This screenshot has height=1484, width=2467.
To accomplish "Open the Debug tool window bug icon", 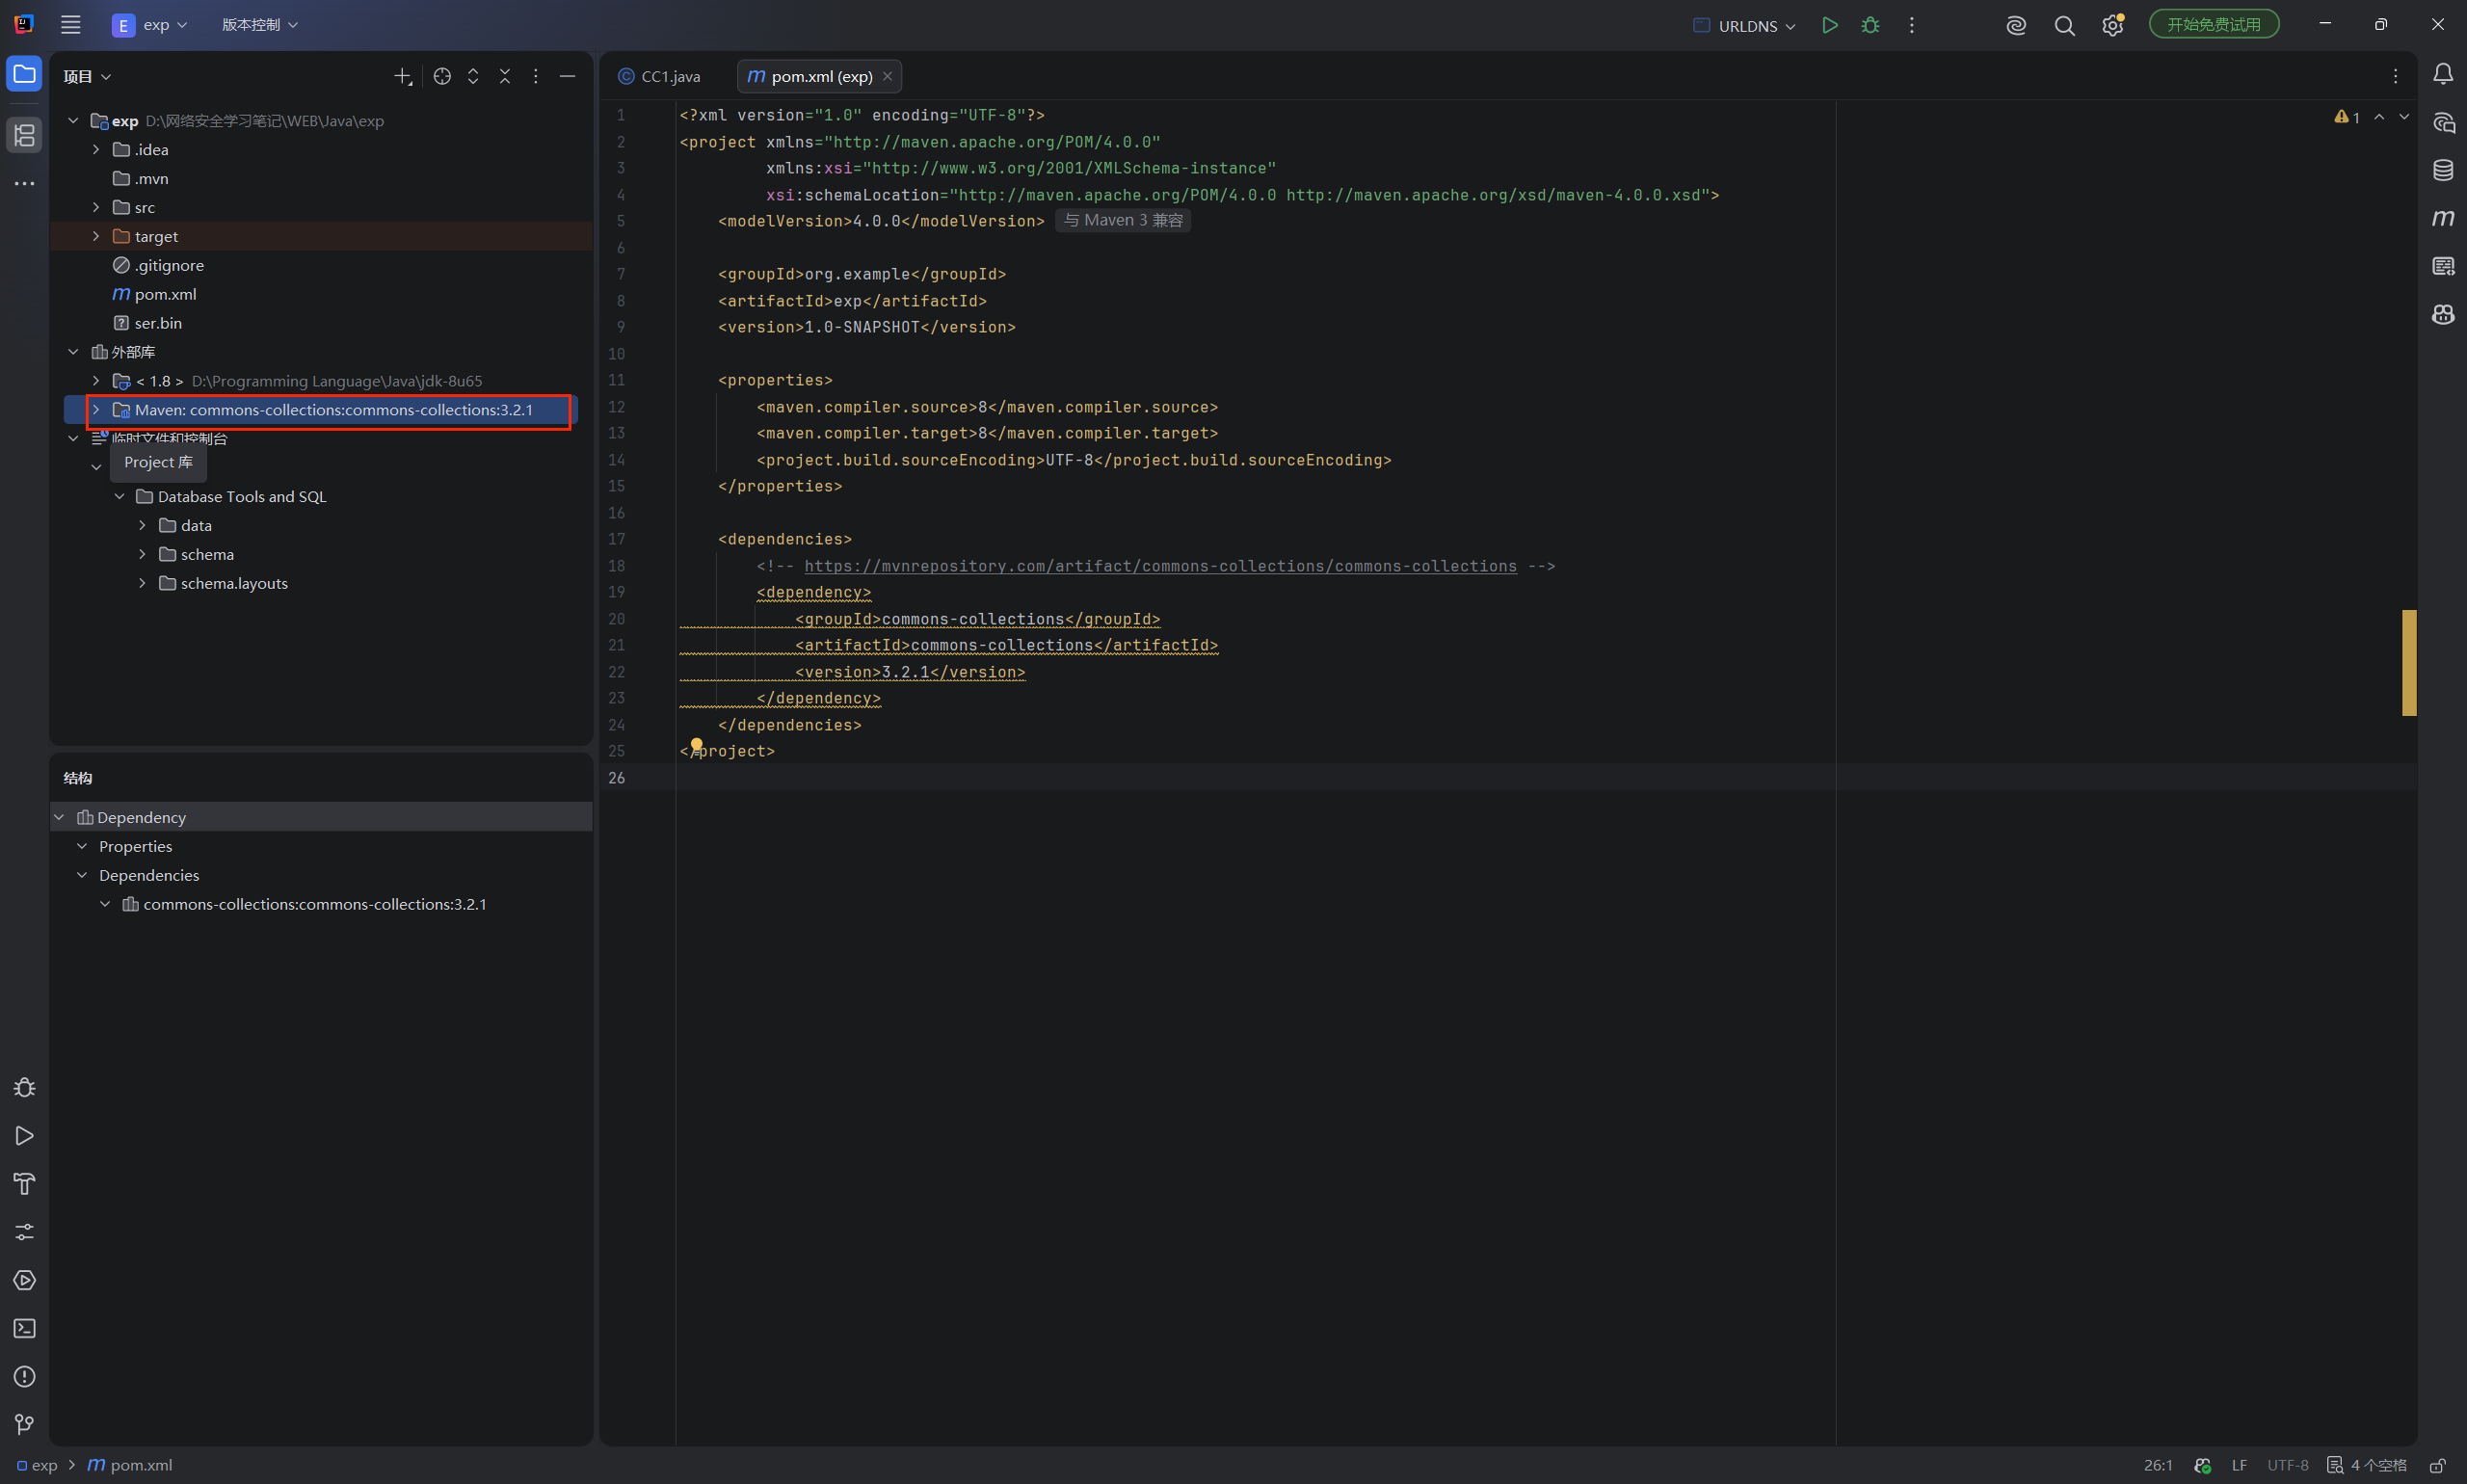I will pos(24,1088).
